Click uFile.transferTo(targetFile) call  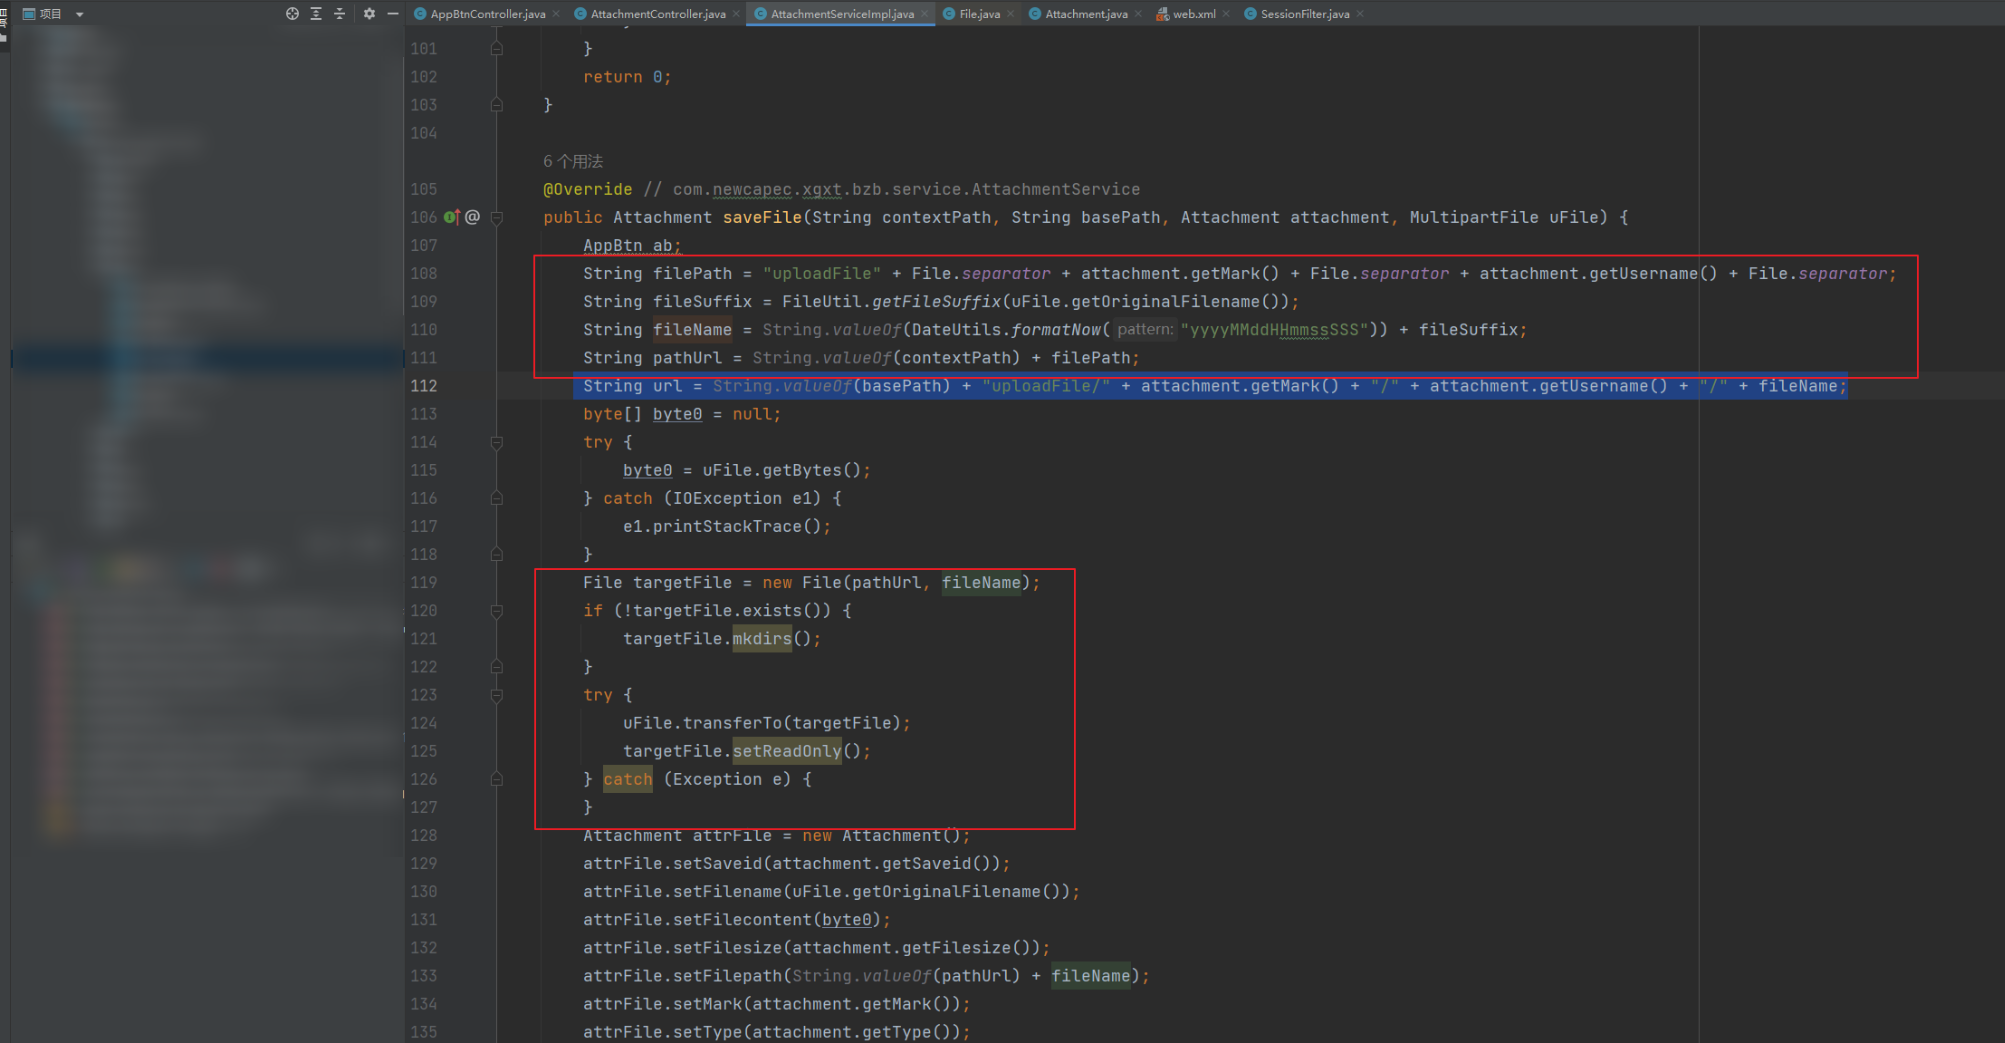[x=762, y=723]
